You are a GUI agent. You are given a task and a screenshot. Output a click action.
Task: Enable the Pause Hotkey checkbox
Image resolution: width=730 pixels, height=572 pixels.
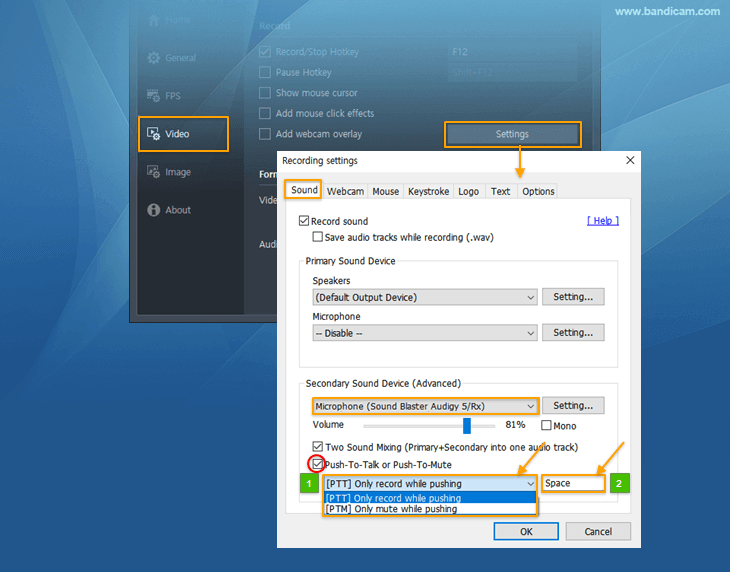(265, 72)
